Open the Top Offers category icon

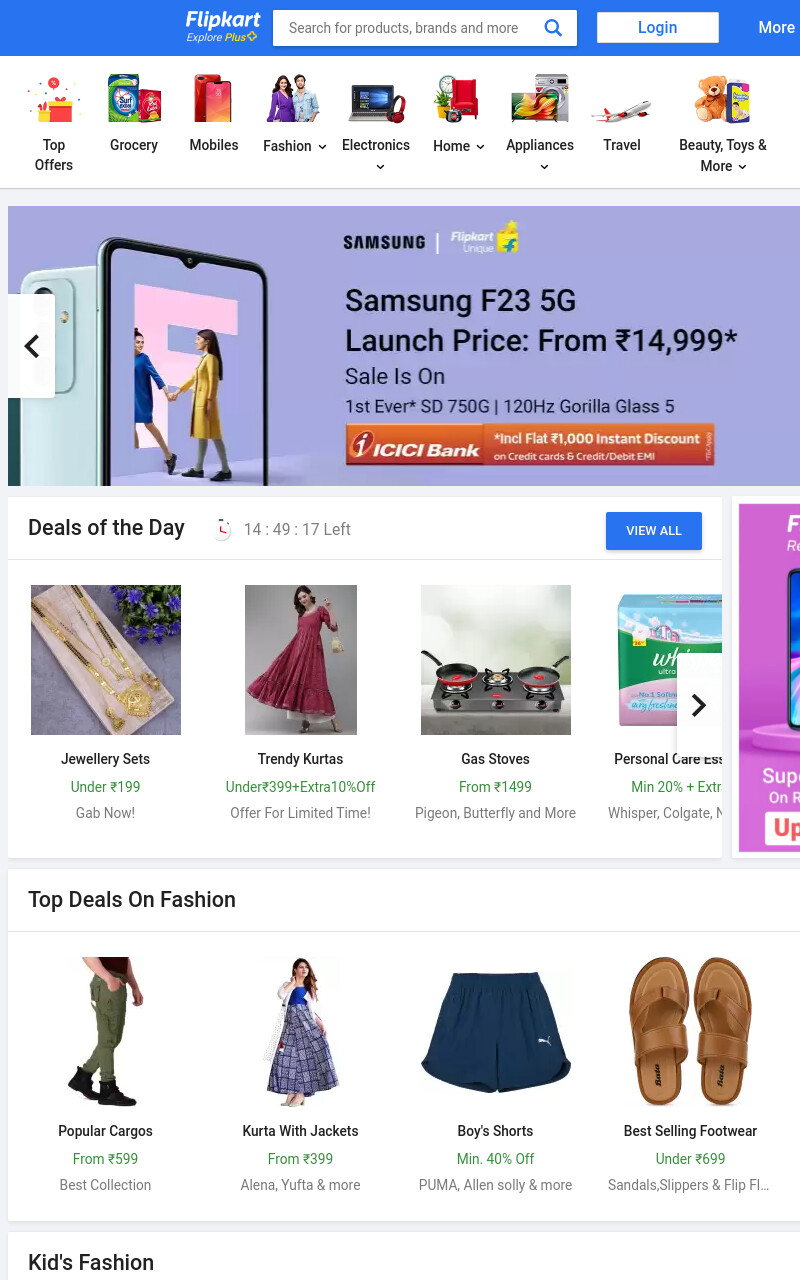(x=53, y=99)
